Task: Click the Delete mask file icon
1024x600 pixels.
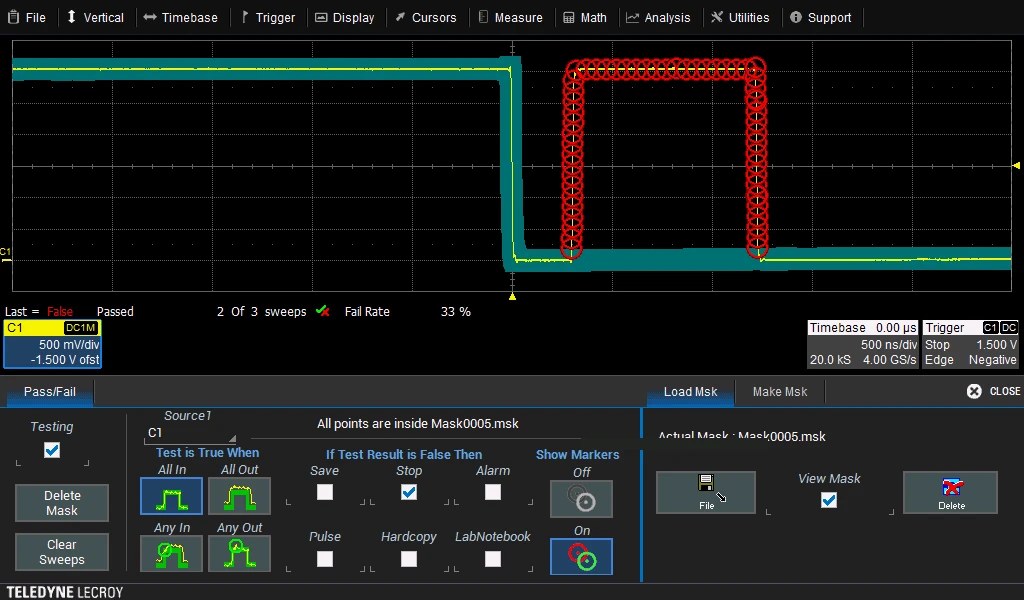Action: [950, 492]
